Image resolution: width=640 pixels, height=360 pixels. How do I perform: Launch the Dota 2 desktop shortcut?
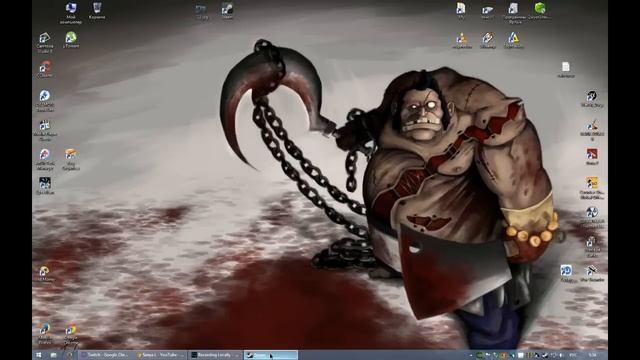592,157
